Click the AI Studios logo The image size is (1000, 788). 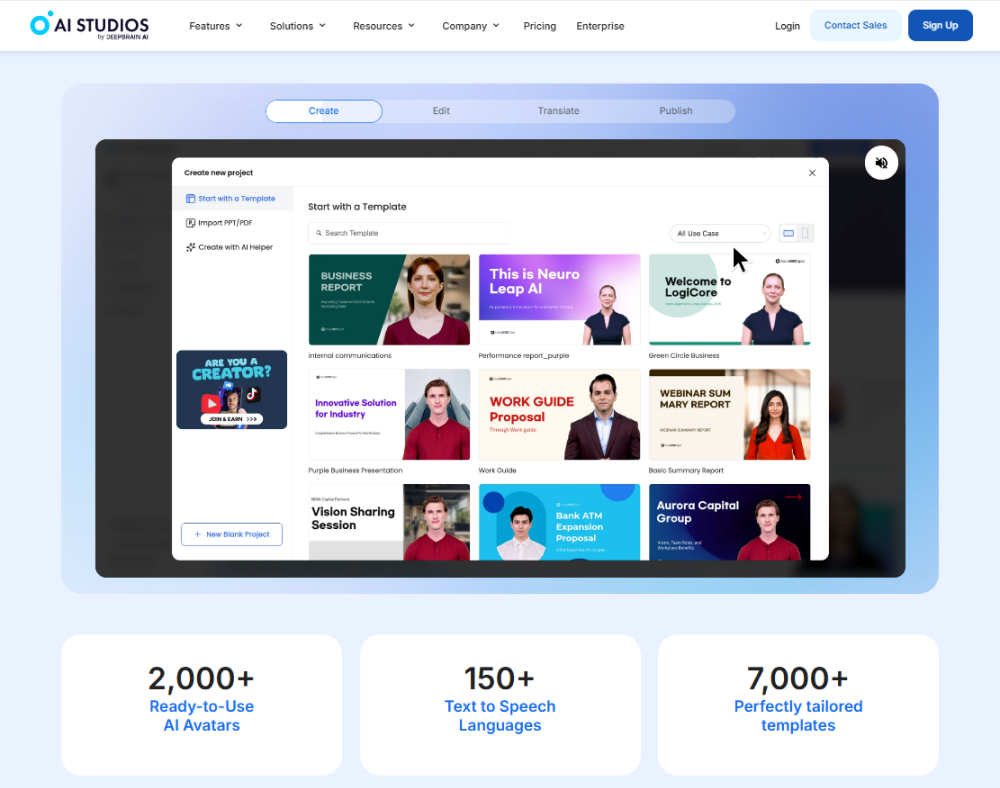pyautogui.click(x=89, y=26)
